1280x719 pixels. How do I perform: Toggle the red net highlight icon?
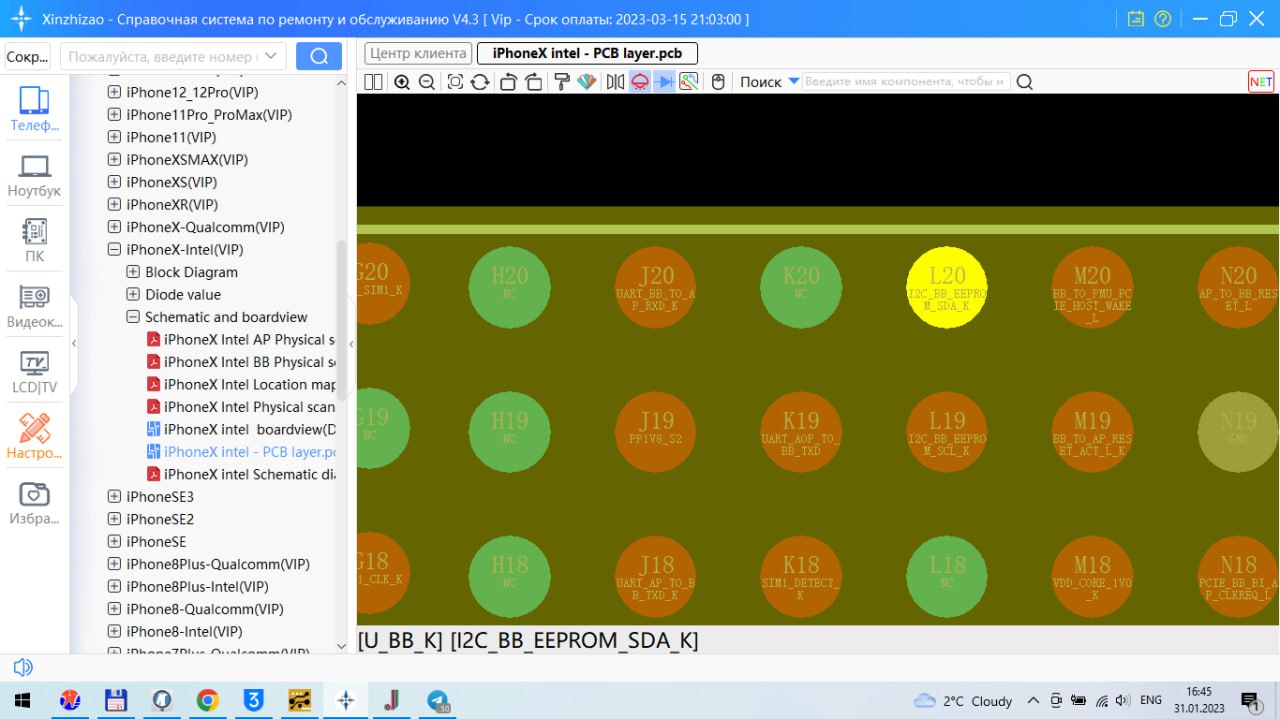coord(640,82)
